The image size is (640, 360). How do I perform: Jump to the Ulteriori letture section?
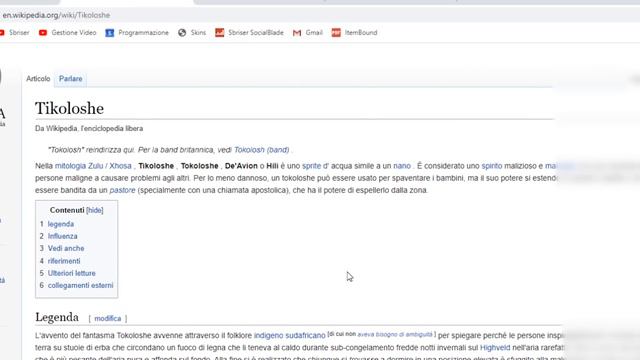(x=71, y=273)
